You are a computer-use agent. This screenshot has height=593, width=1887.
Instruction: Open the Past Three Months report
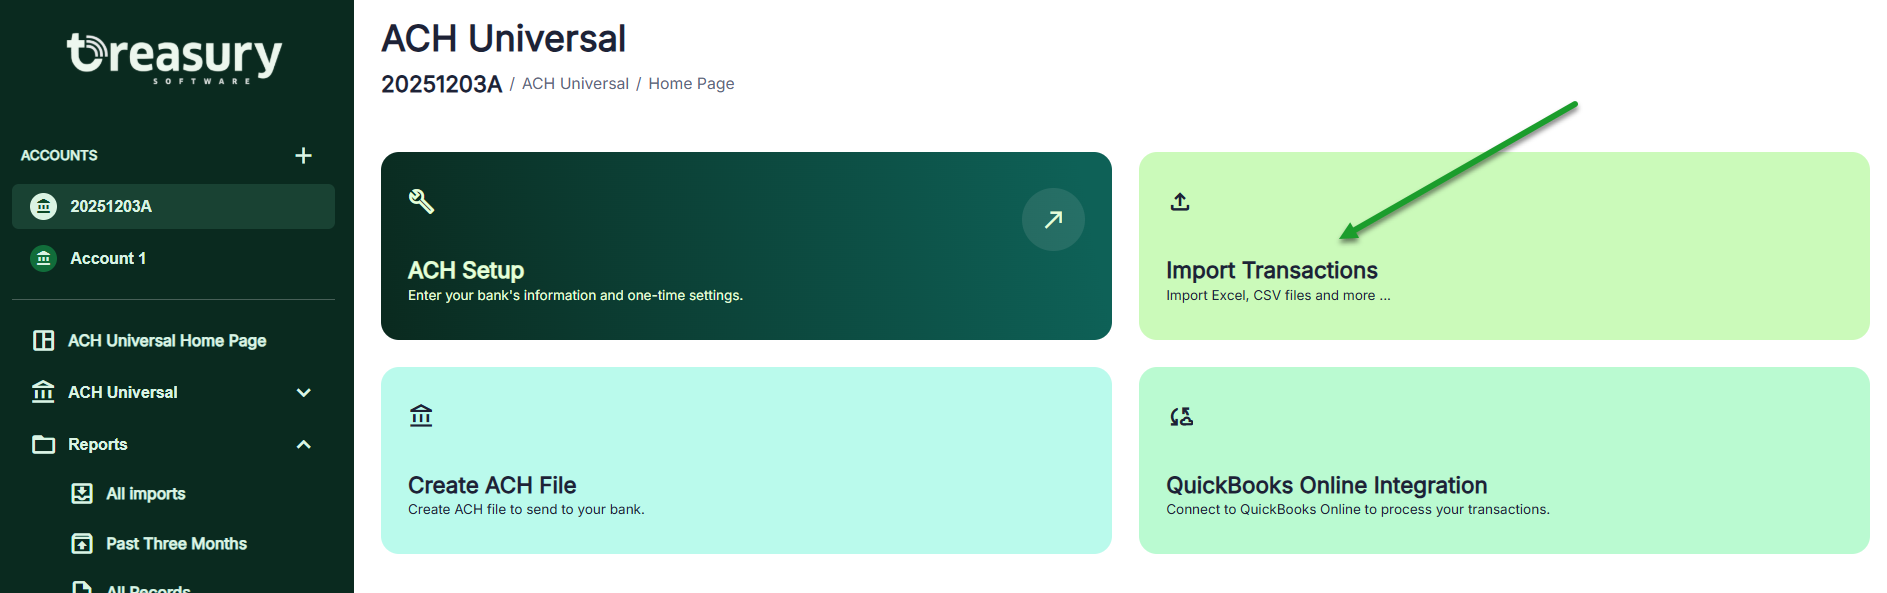pyautogui.click(x=176, y=544)
